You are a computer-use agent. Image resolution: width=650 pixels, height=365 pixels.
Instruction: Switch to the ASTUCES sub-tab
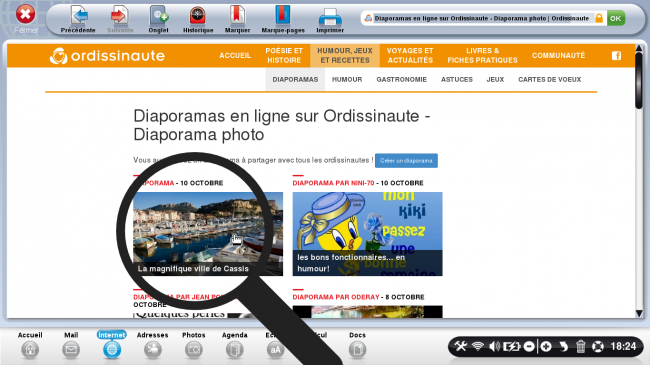point(456,79)
